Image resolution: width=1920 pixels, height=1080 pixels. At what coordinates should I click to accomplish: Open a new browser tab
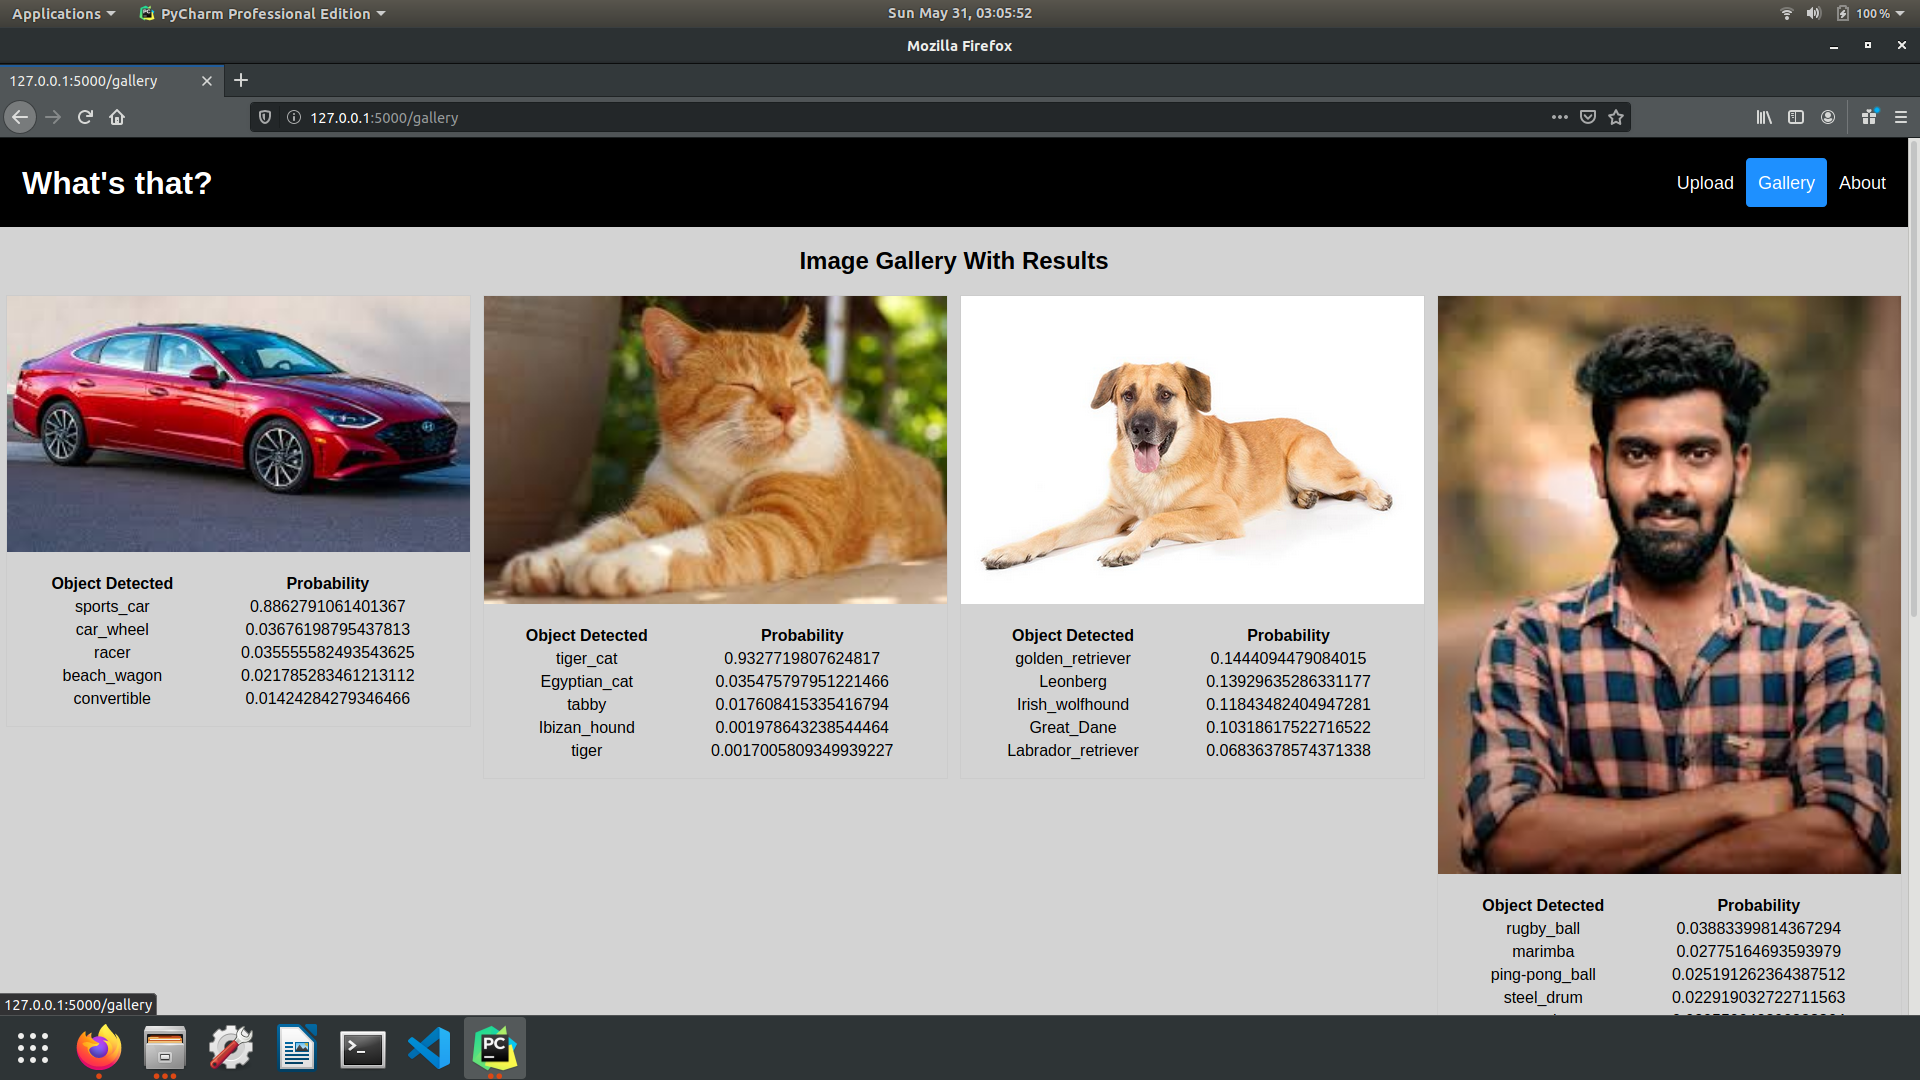pos(241,80)
